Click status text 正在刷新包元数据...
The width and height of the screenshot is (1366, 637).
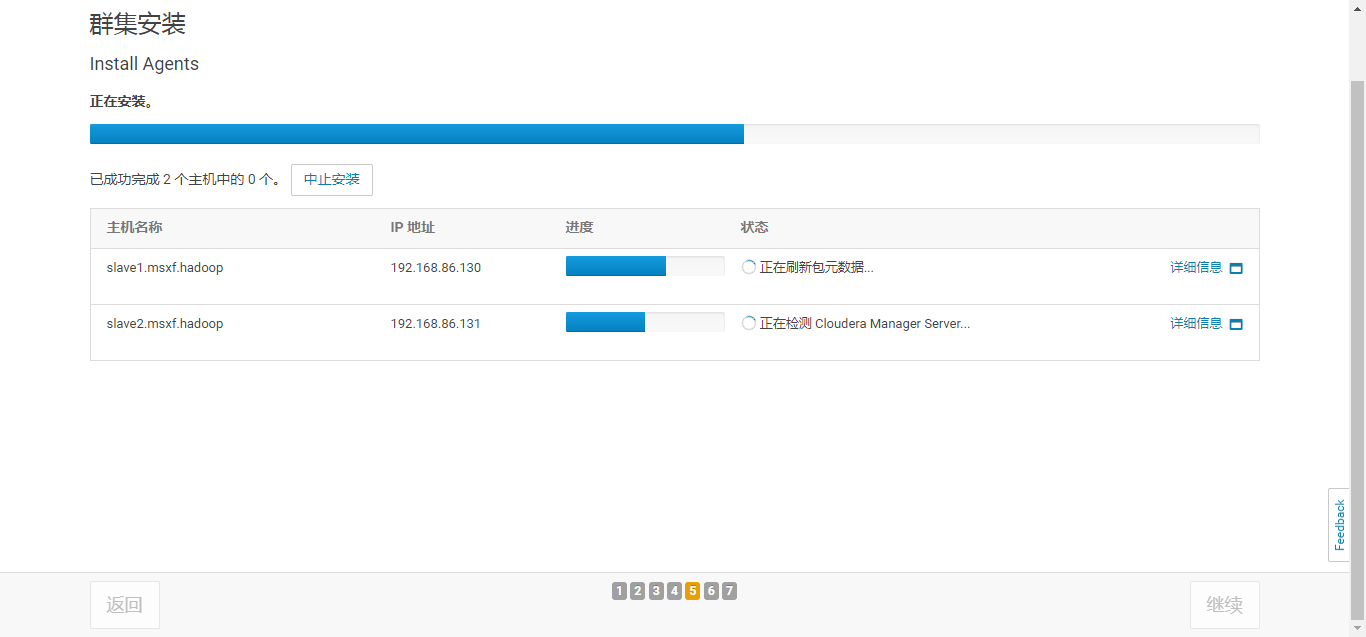pyautogui.click(x=817, y=268)
